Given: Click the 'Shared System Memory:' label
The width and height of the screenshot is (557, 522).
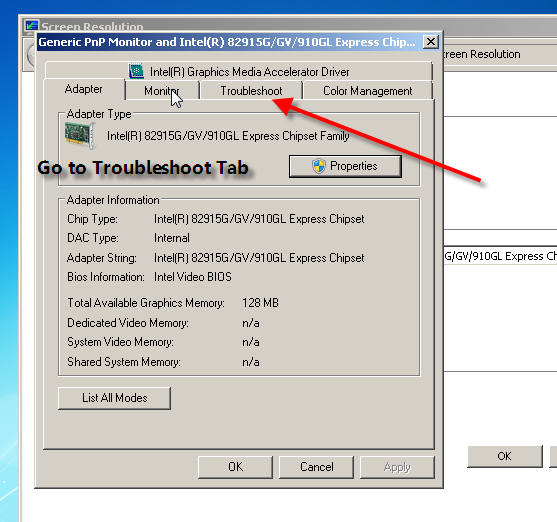Looking at the screenshot, I should tap(124, 362).
